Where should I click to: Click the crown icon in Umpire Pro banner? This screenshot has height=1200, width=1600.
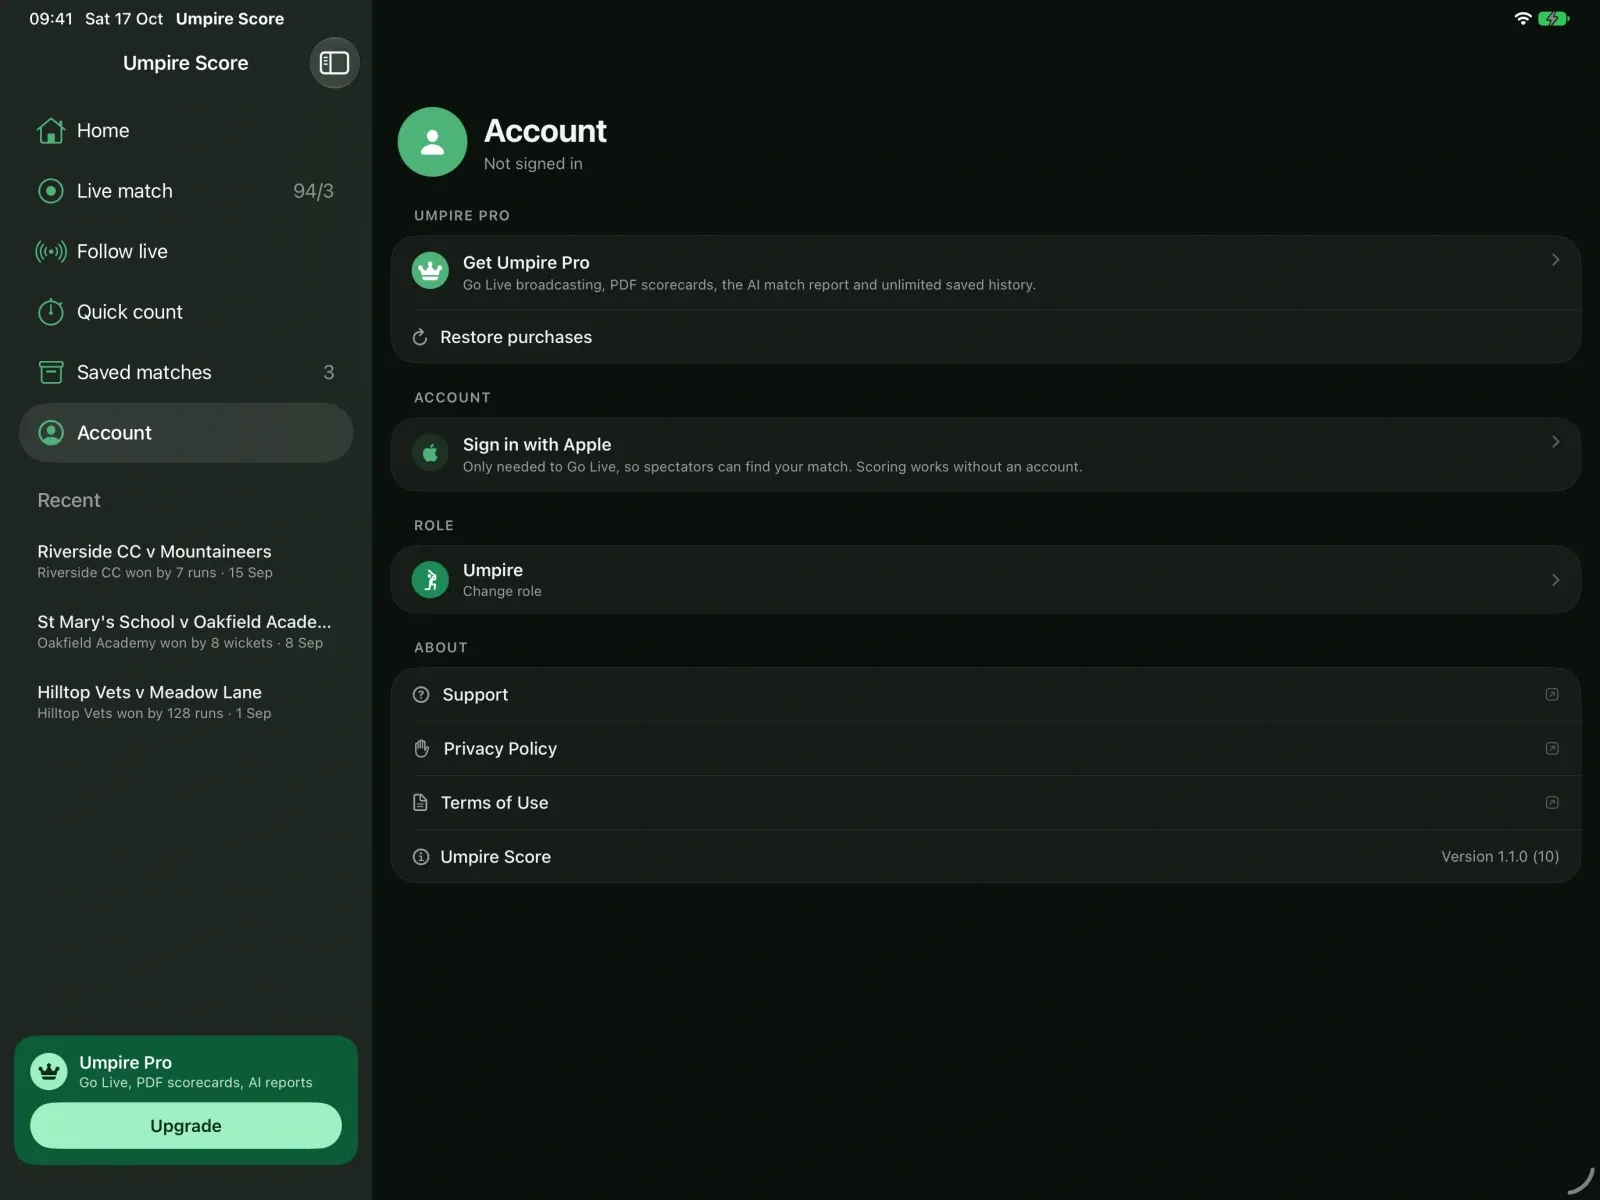pyautogui.click(x=49, y=1071)
